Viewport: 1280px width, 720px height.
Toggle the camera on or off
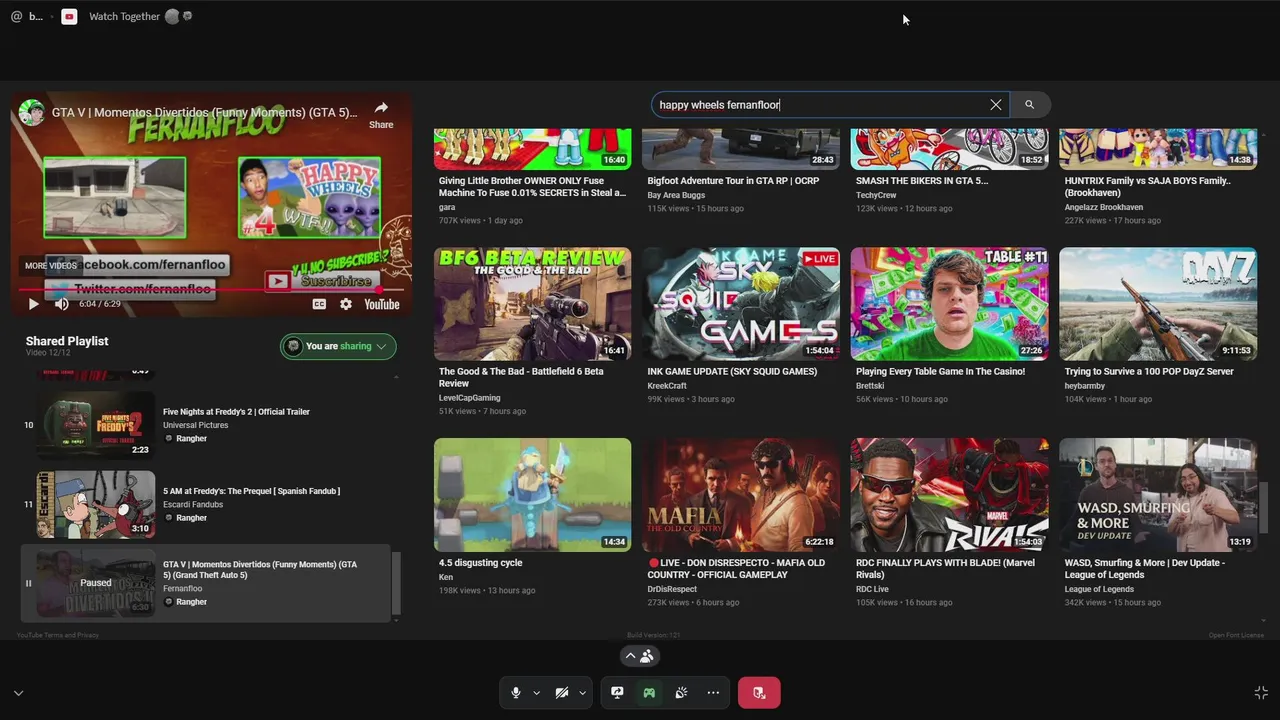(562, 692)
